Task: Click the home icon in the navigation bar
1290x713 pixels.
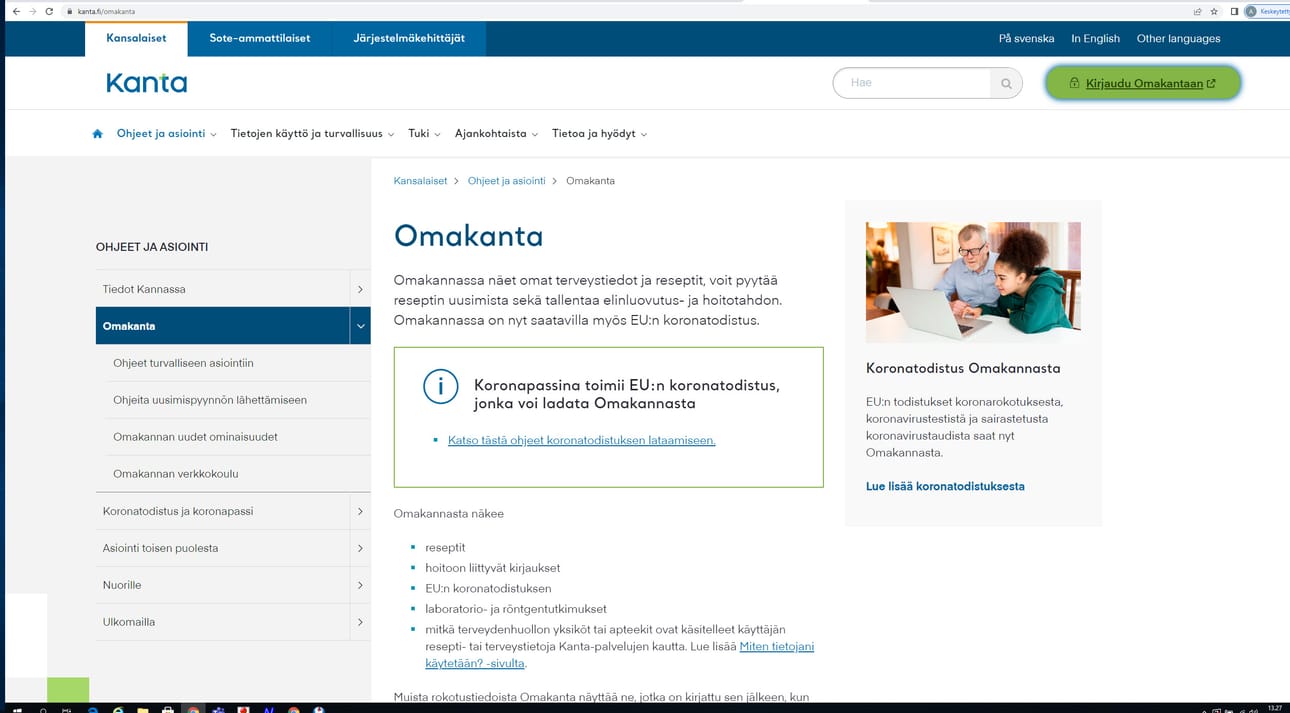Action: pos(97,134)
